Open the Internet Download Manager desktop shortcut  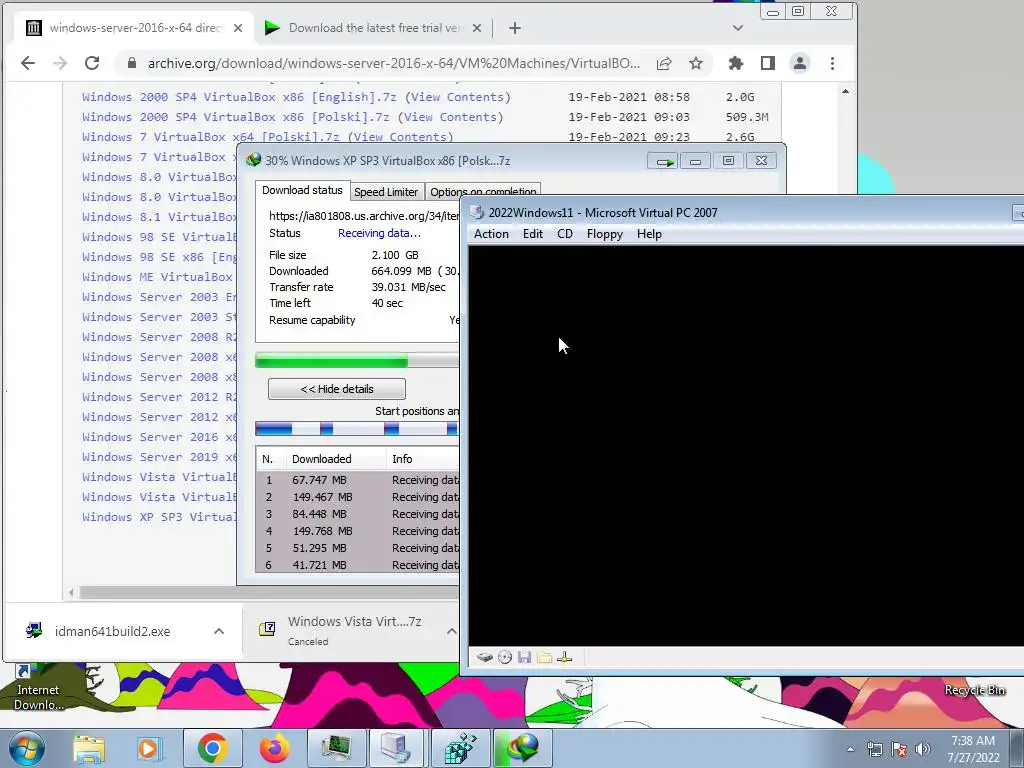[x=38, y=688]
